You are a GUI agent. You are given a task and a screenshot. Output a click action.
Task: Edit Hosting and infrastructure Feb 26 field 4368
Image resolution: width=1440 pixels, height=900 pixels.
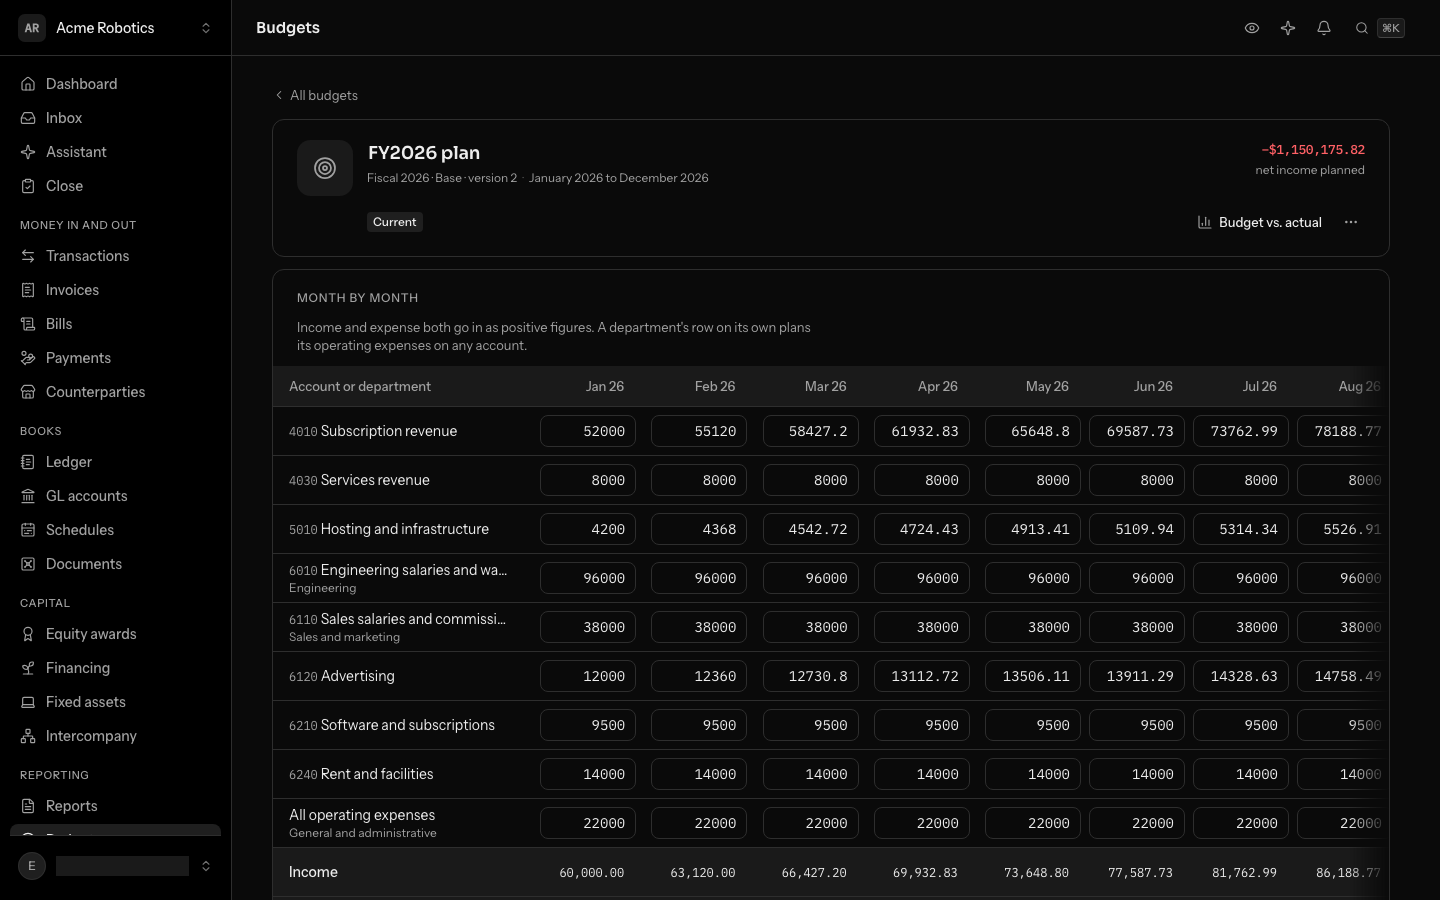point(699,529)
